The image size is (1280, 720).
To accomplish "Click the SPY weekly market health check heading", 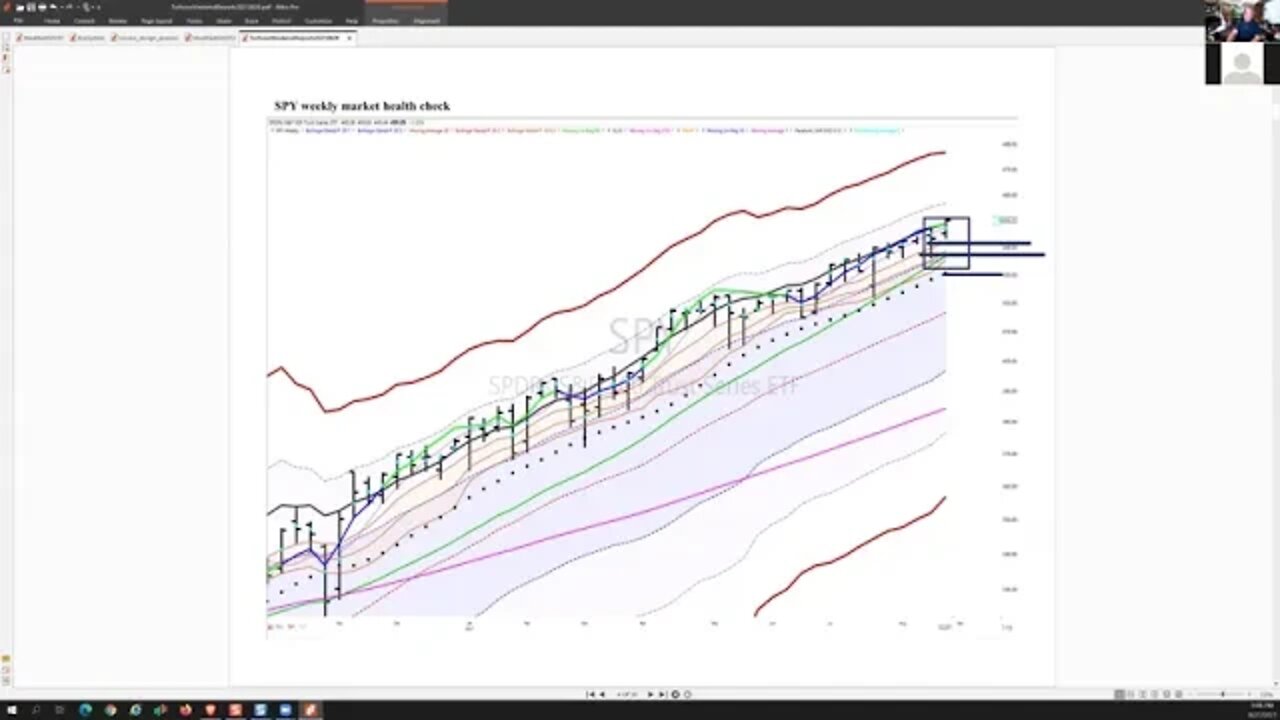I will 362,106.
